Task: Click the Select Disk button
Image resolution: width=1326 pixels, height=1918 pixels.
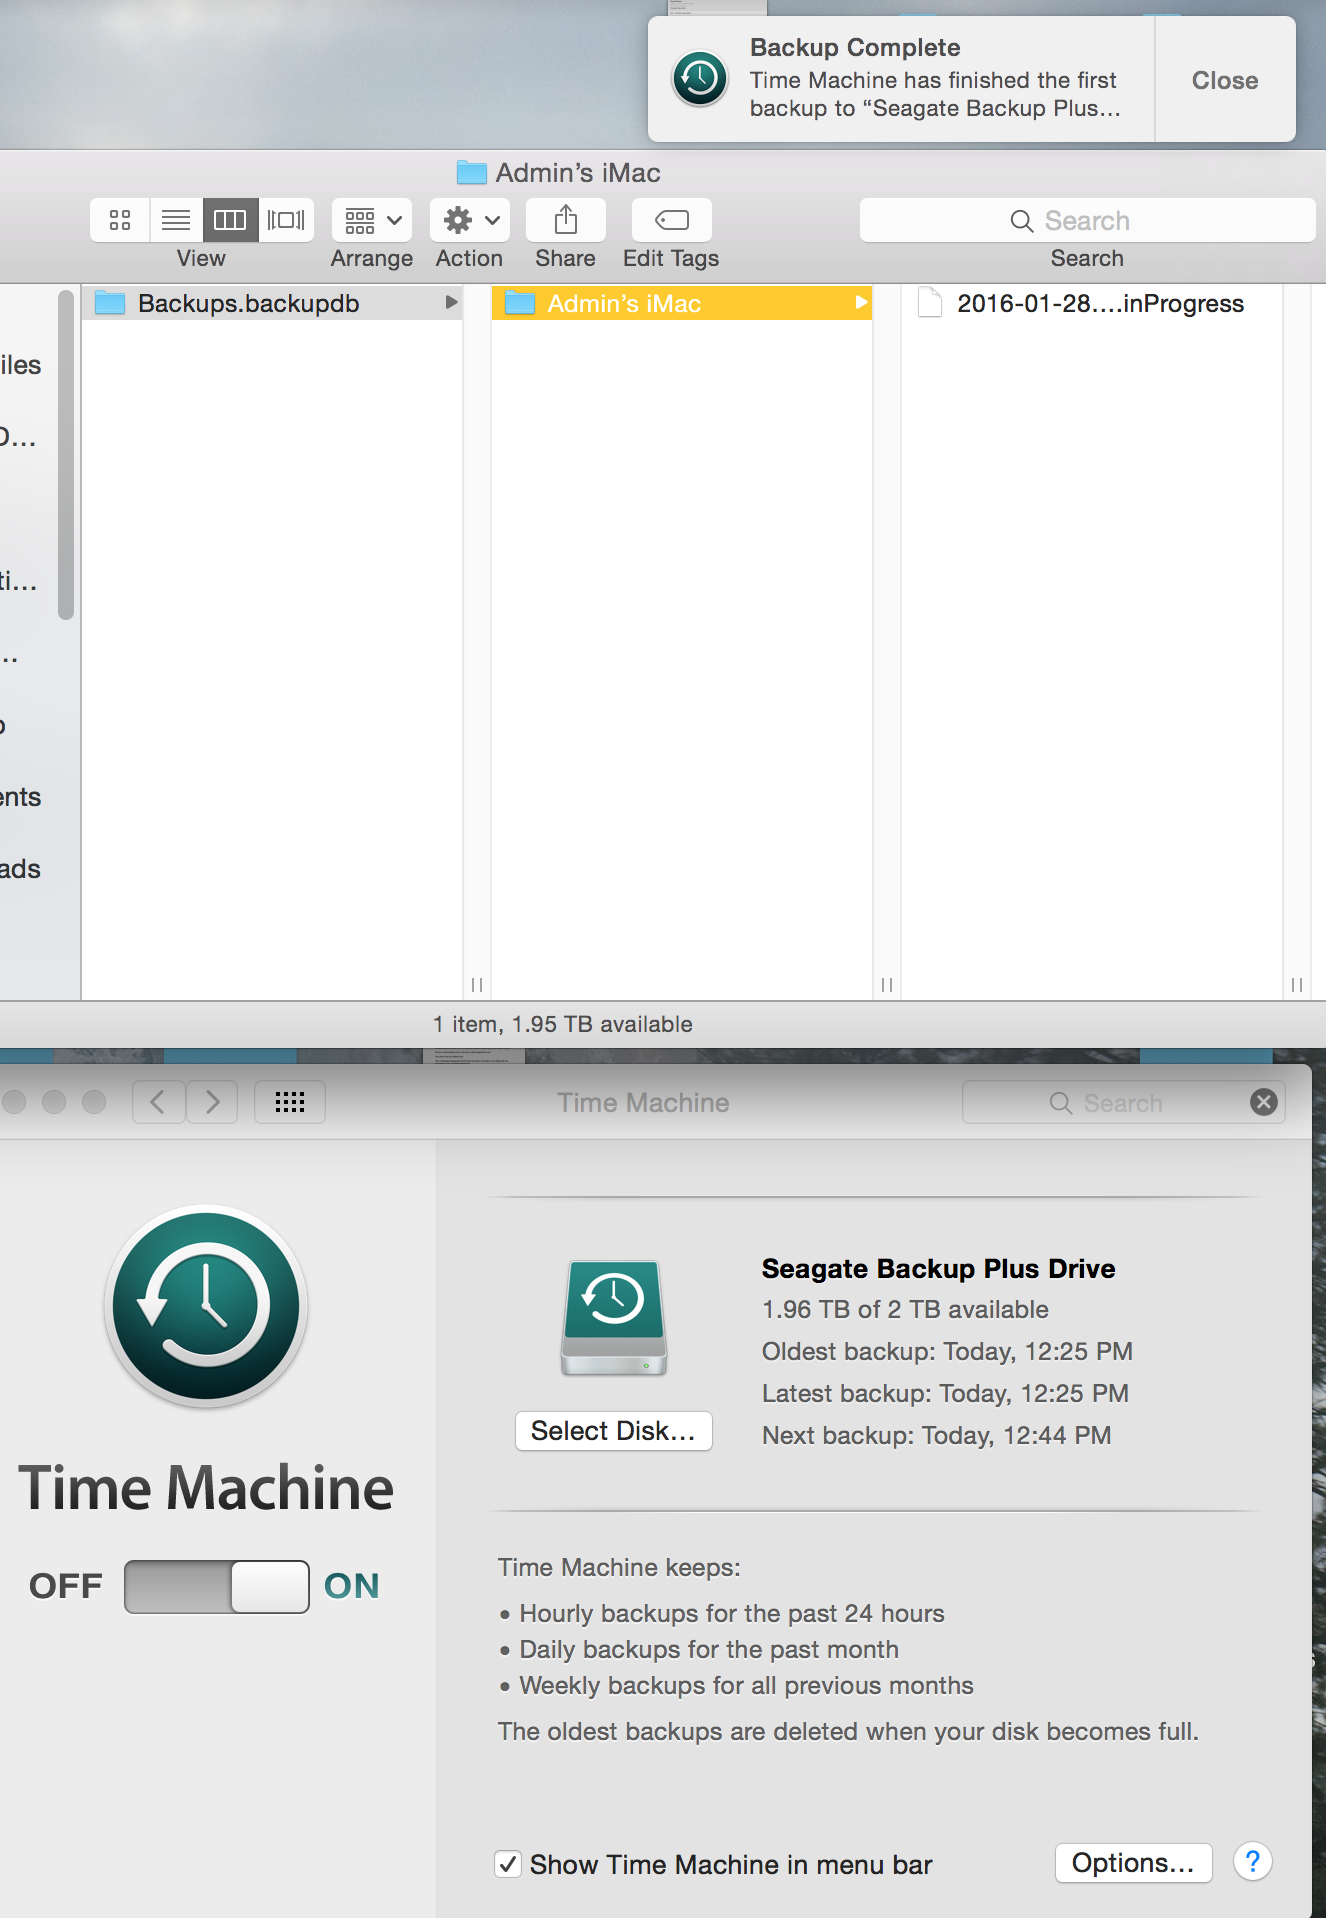Action: pyautogui.click(x=613, y=1431)
